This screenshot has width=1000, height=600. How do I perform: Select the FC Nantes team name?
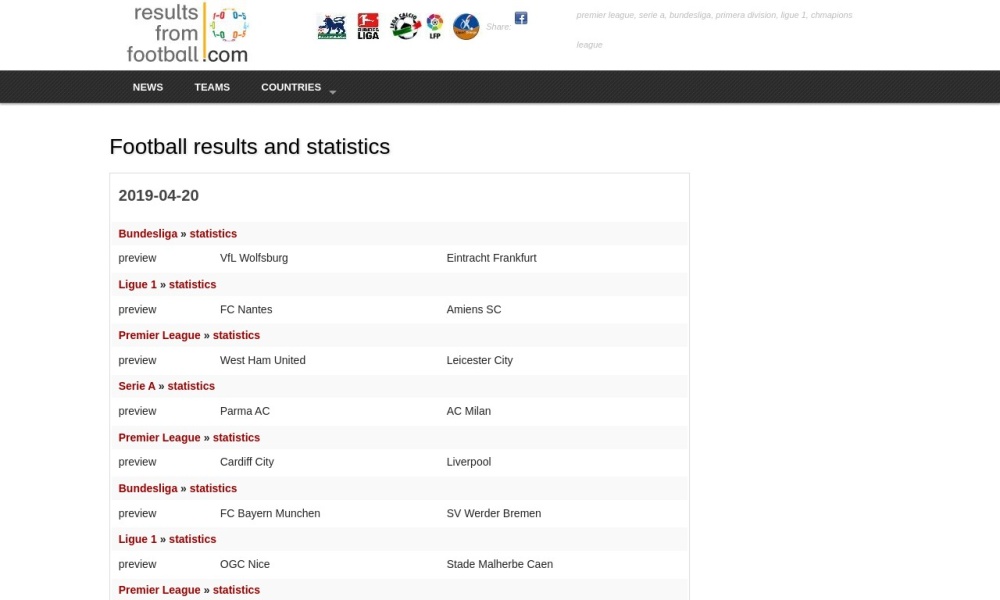pos(246,309)
